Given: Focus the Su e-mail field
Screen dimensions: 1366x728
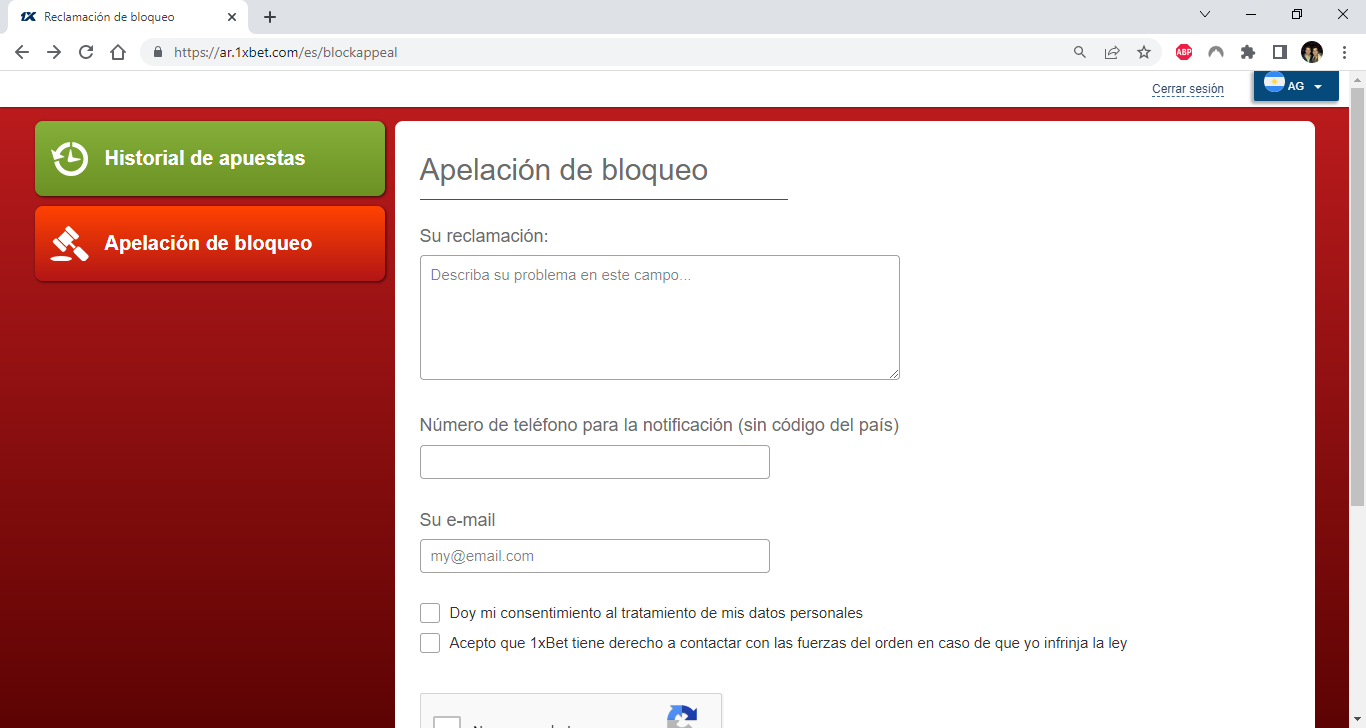Looking at the screenshot, I should pyautogui.click(x=595, y=556).
